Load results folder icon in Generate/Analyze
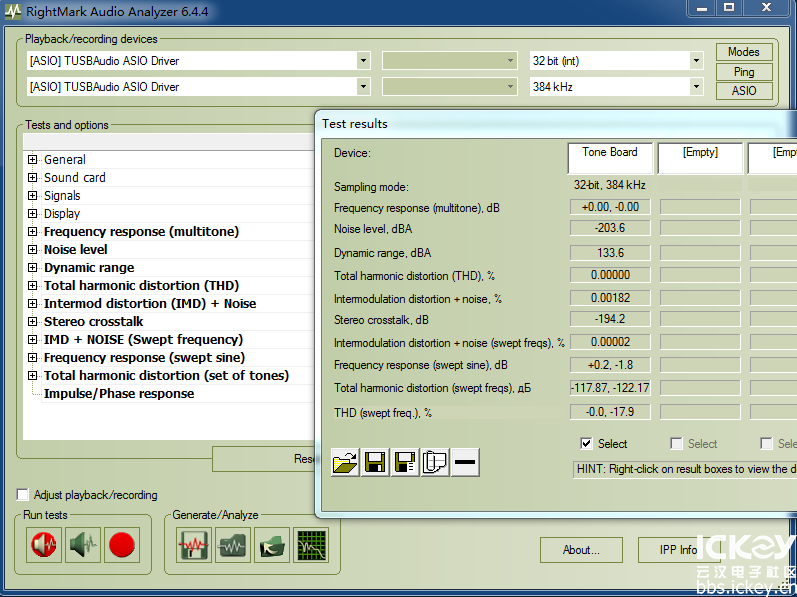797x597 pixels. tap(272, 545)
